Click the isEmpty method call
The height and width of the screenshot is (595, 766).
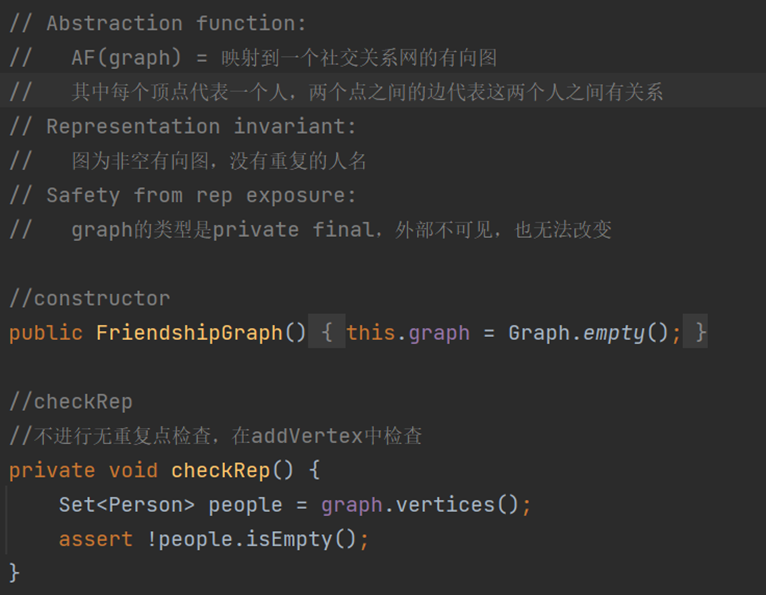click(294, 539)
